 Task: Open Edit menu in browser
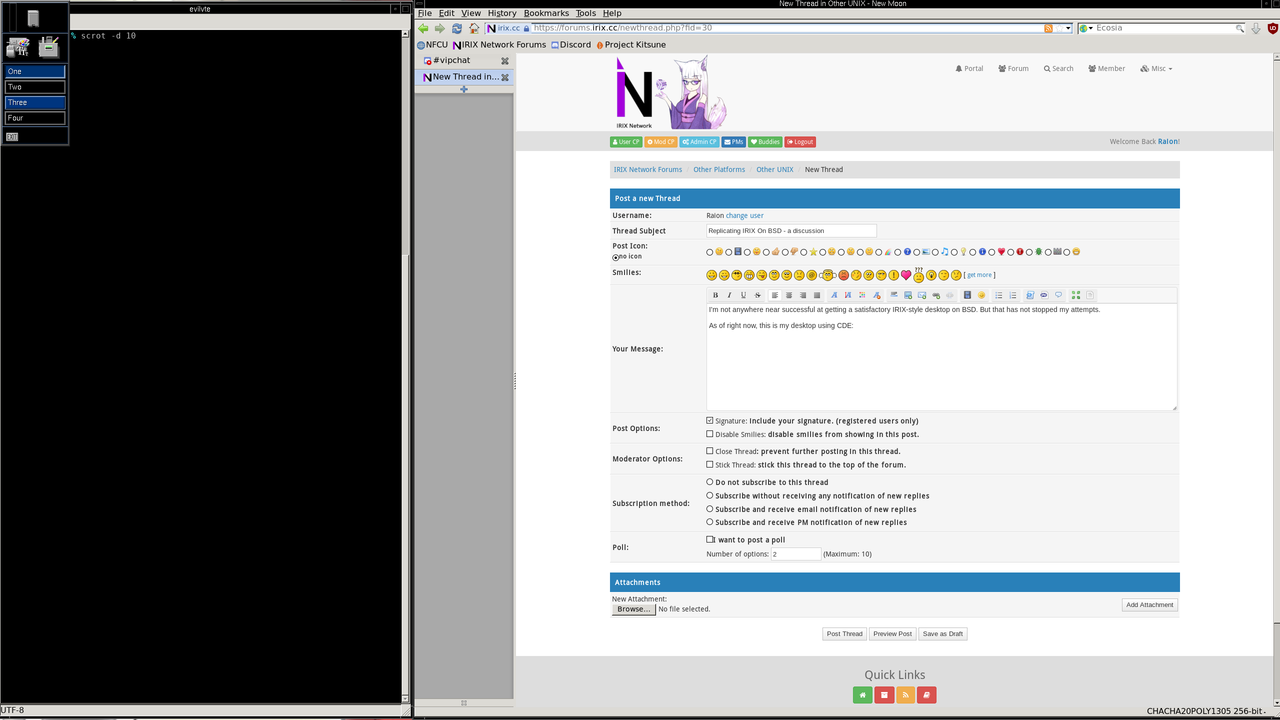point(447,13)
